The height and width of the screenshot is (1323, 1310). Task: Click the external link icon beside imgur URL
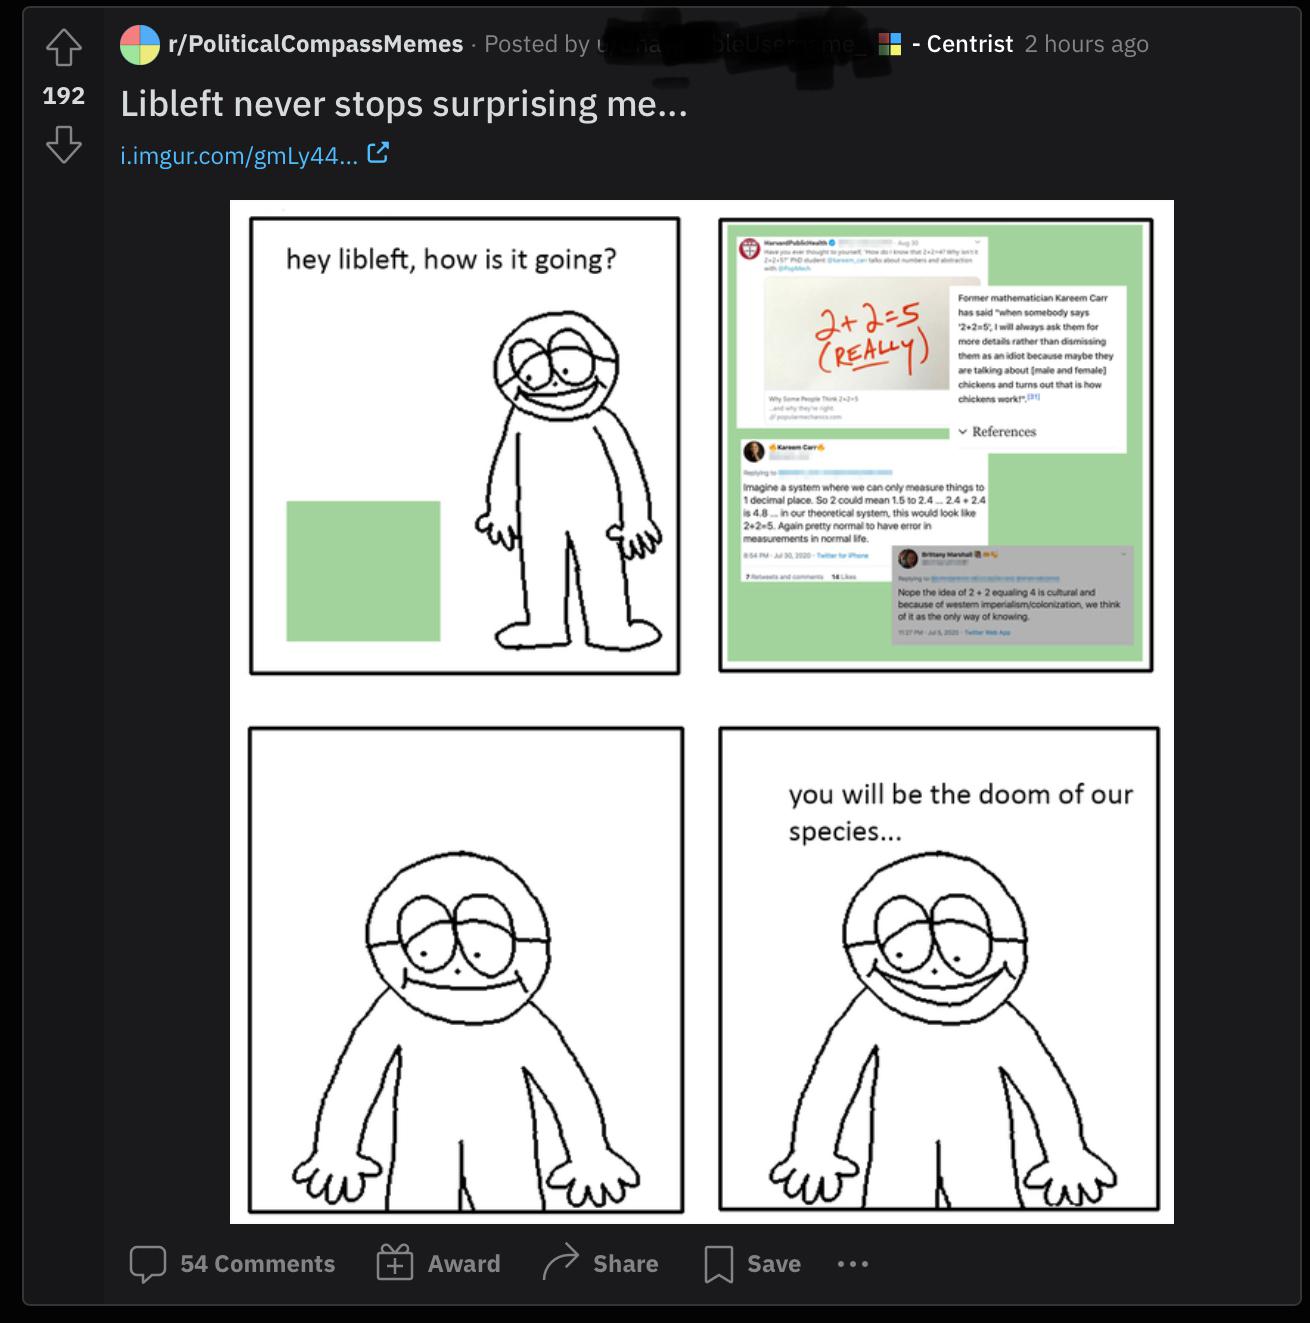coord(378,154)
